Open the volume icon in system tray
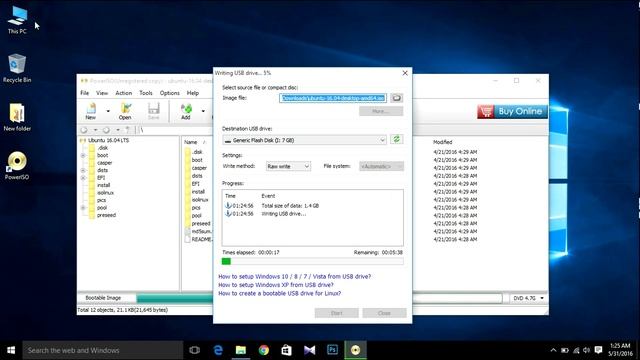640x360 pixels. 587,350
